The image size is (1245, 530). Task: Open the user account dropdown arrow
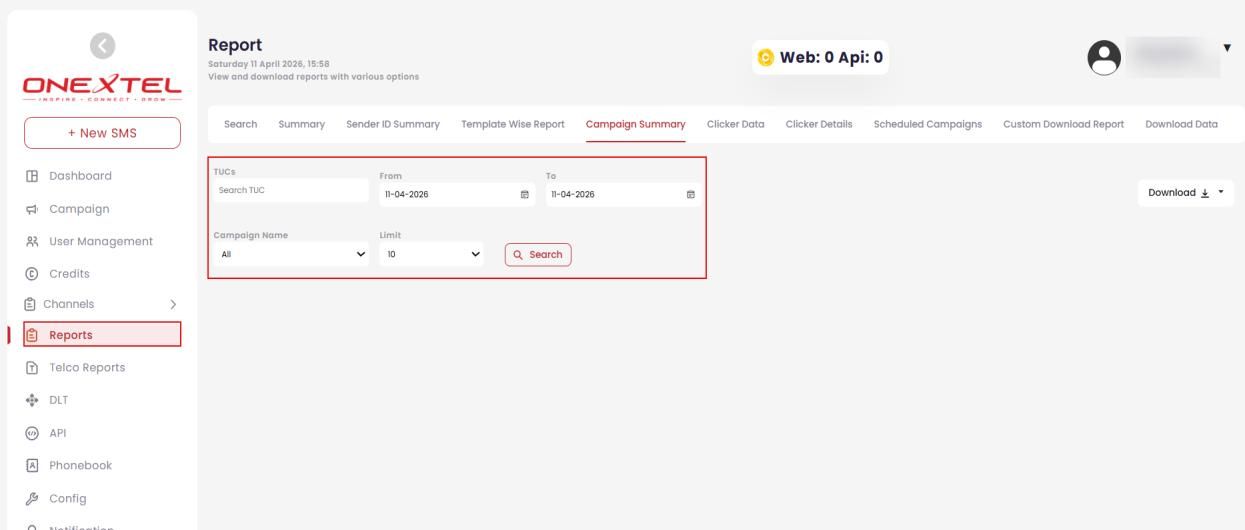pos(1227,47)
